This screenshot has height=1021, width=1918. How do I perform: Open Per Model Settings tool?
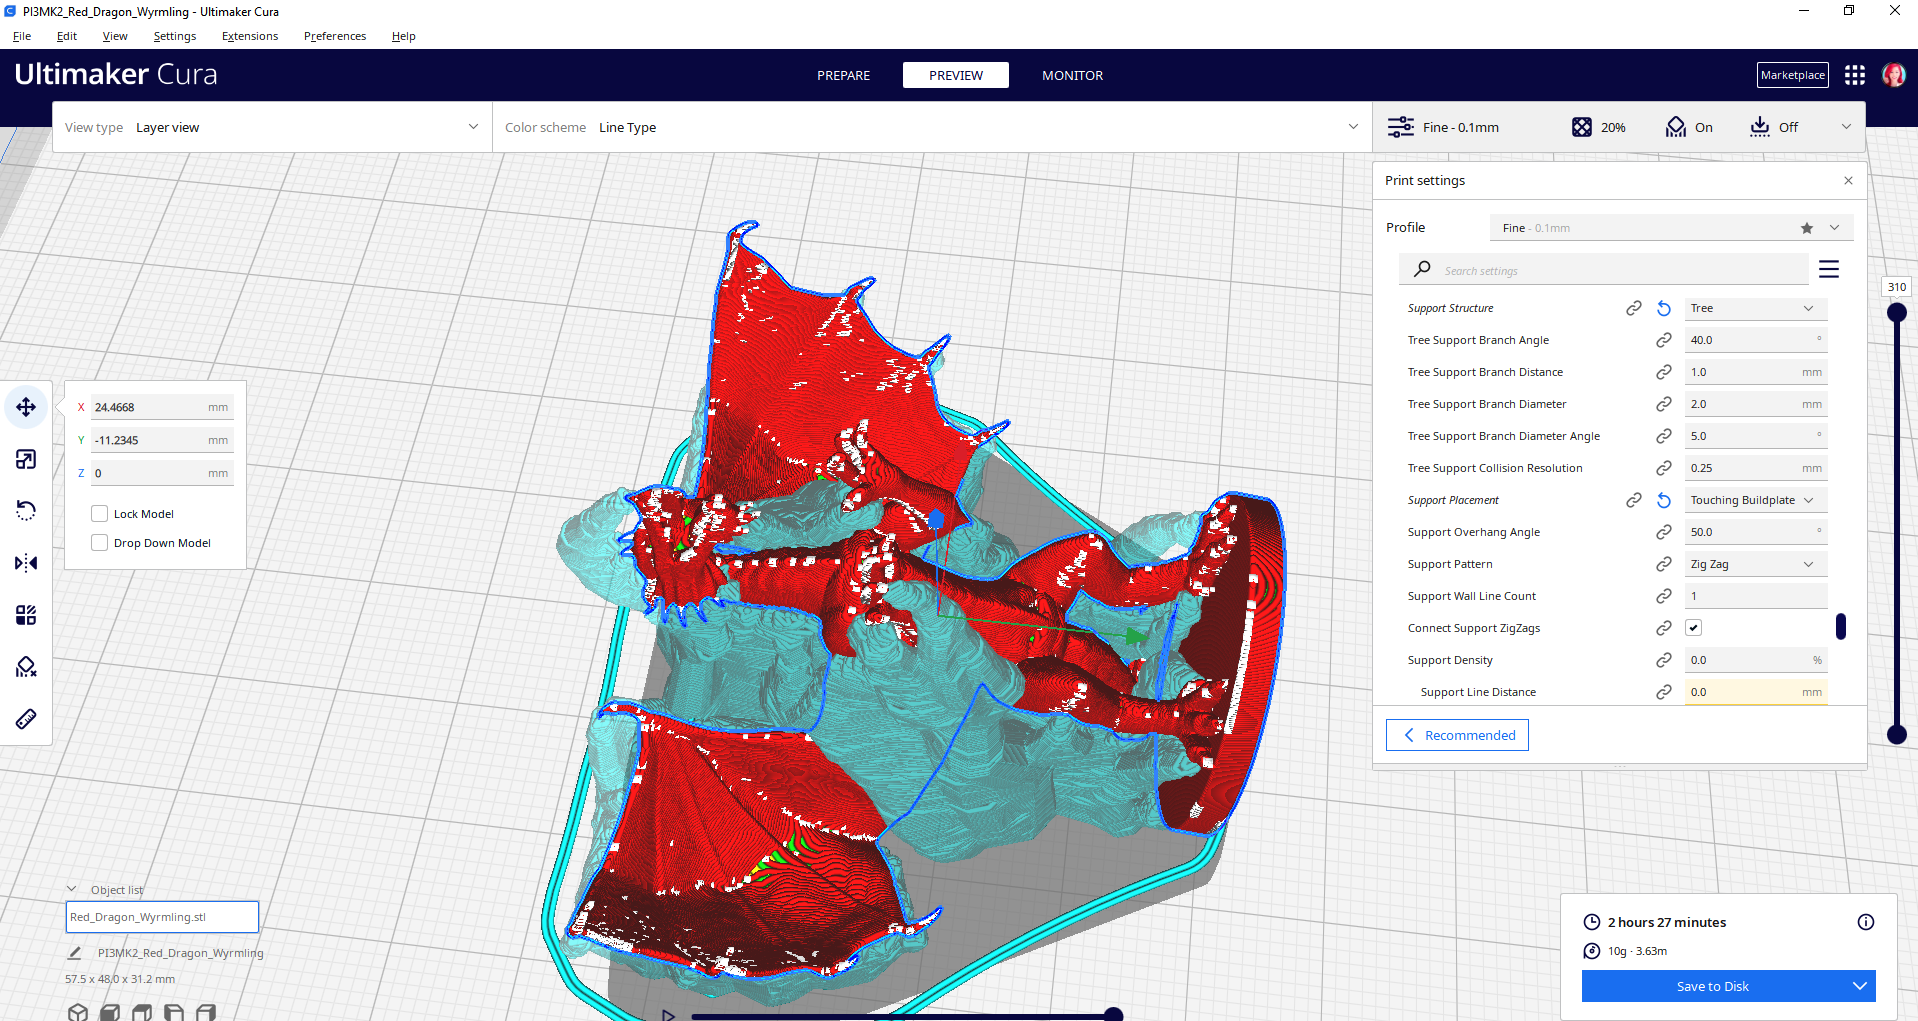pos(25,615)
